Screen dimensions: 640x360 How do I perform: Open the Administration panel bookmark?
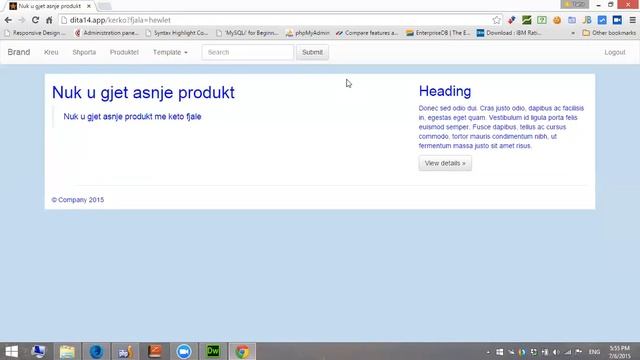tap(107, 33)
